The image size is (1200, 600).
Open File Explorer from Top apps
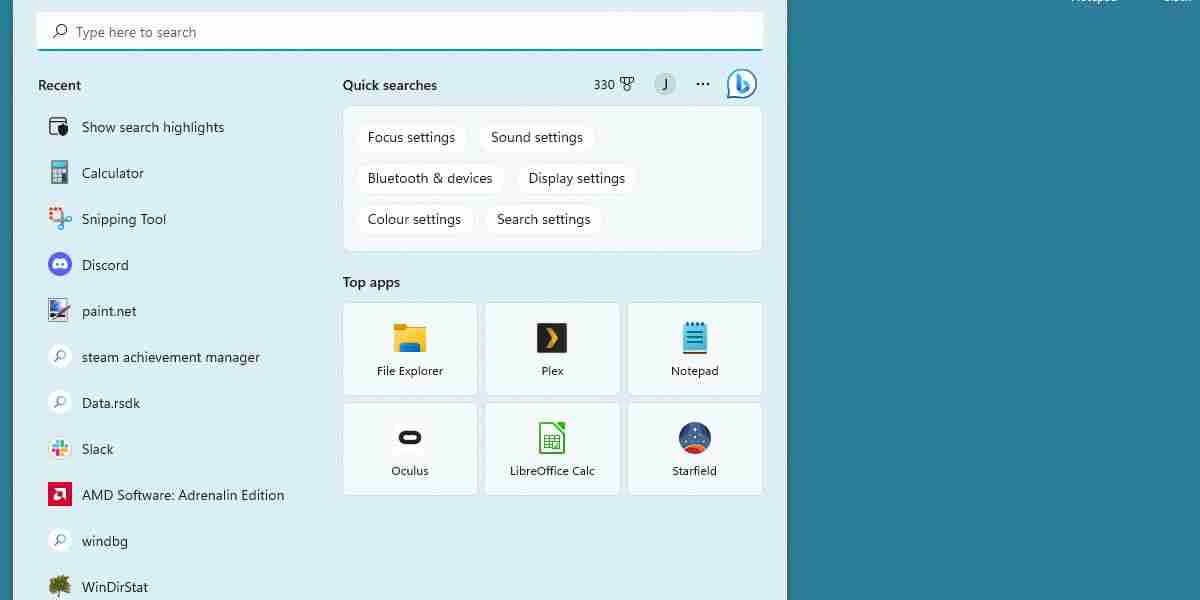pos(410,348)
